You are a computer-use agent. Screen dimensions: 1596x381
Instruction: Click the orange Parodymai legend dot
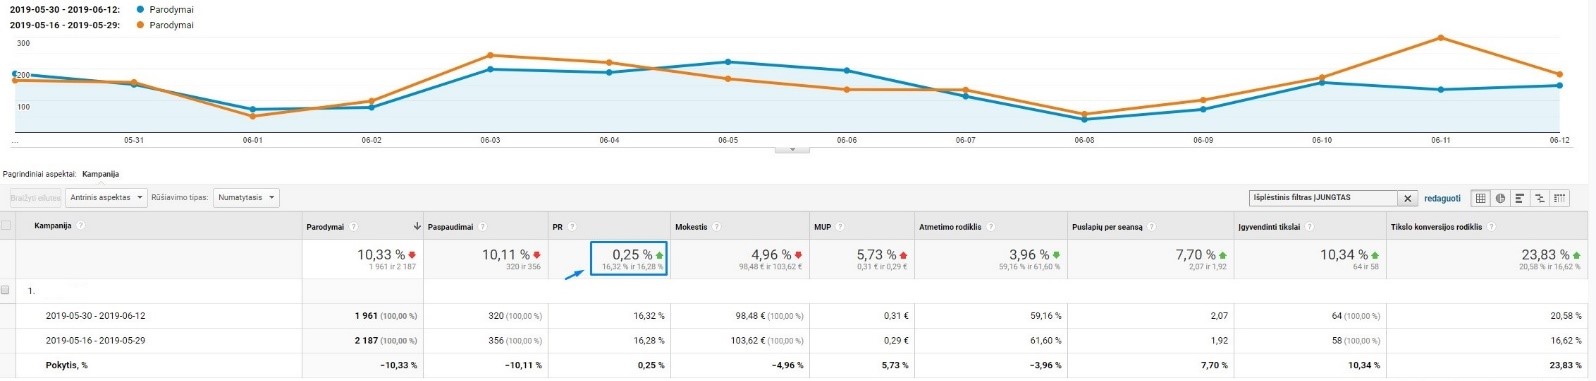click(140, 25)
